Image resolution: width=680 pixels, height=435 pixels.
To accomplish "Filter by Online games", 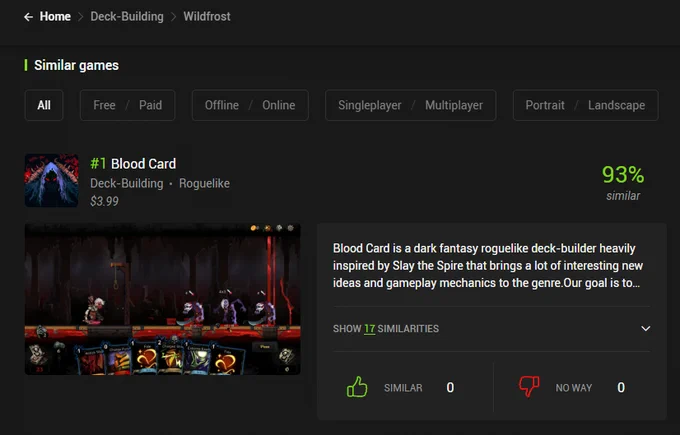I will tap(278, 105).
